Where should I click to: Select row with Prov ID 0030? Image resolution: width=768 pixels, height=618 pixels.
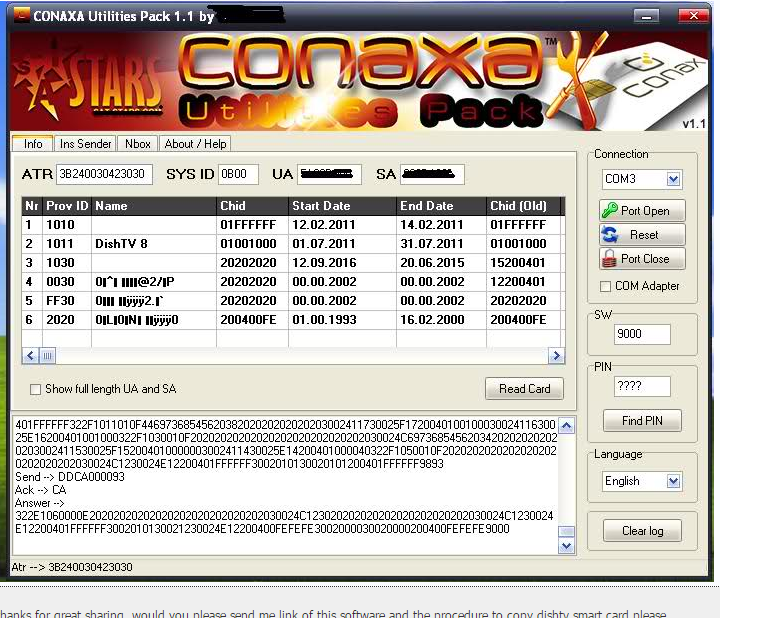tap(291, 282)
